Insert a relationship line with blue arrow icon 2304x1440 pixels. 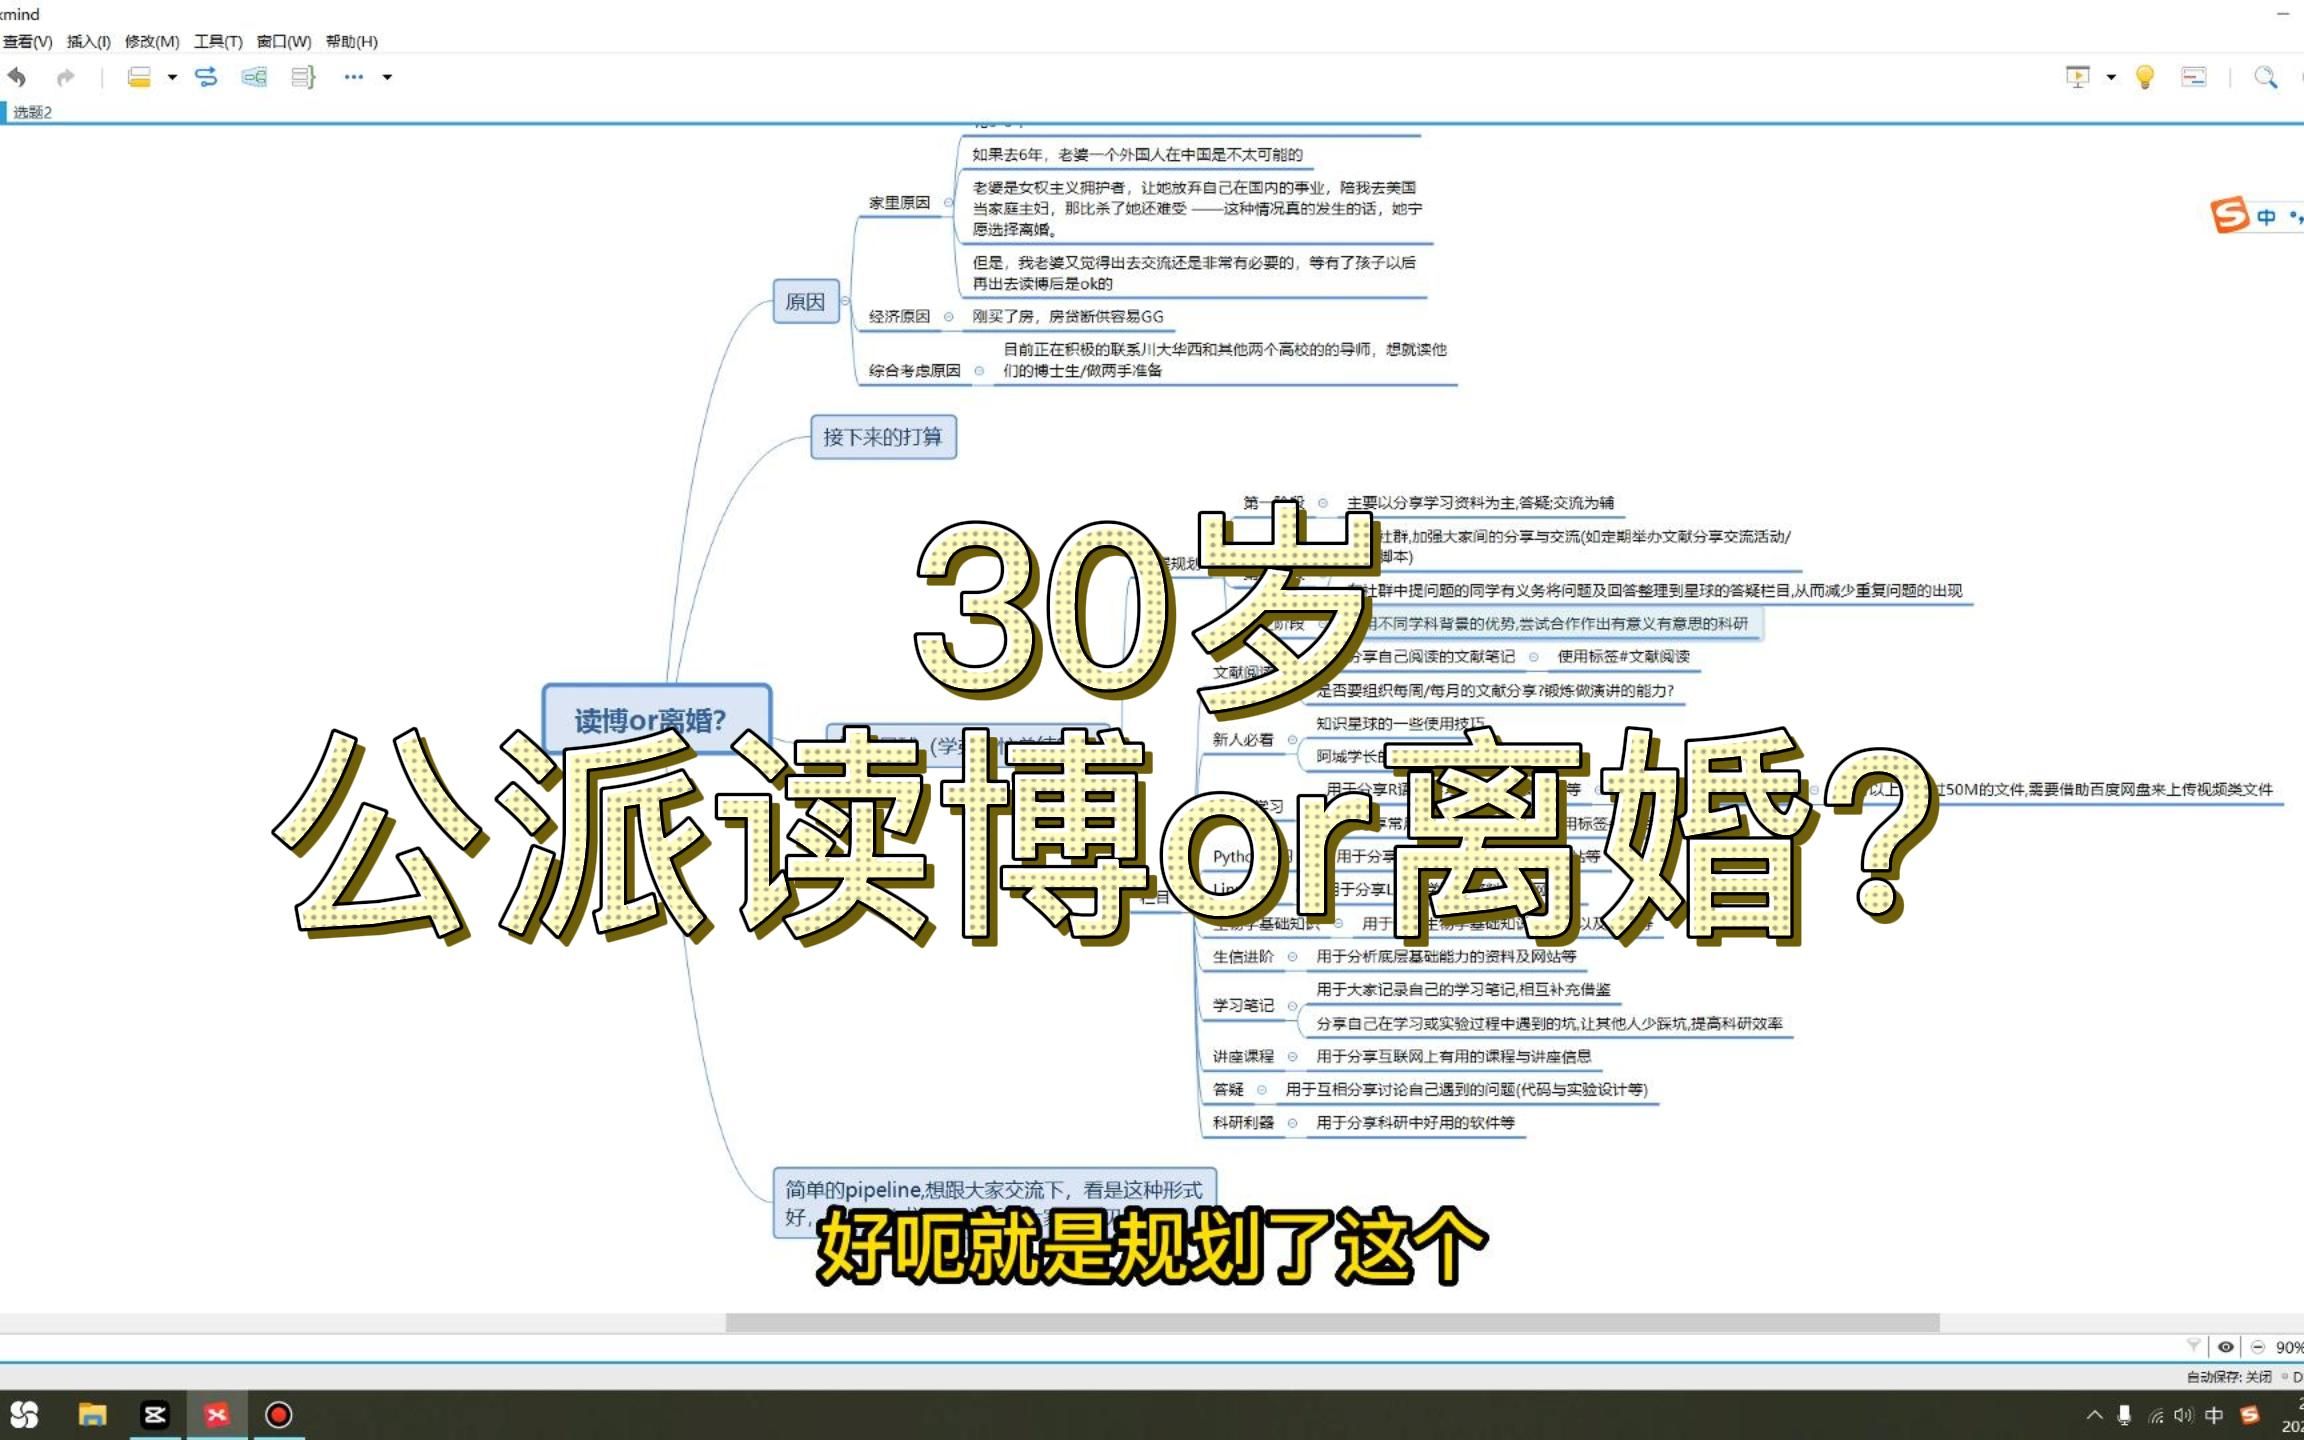pos(206,77)
